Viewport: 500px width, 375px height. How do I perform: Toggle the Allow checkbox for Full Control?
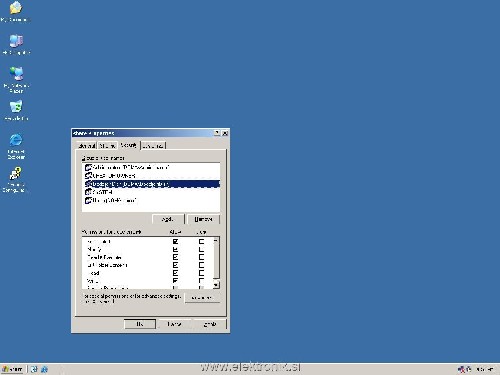[x=175, y=241]
